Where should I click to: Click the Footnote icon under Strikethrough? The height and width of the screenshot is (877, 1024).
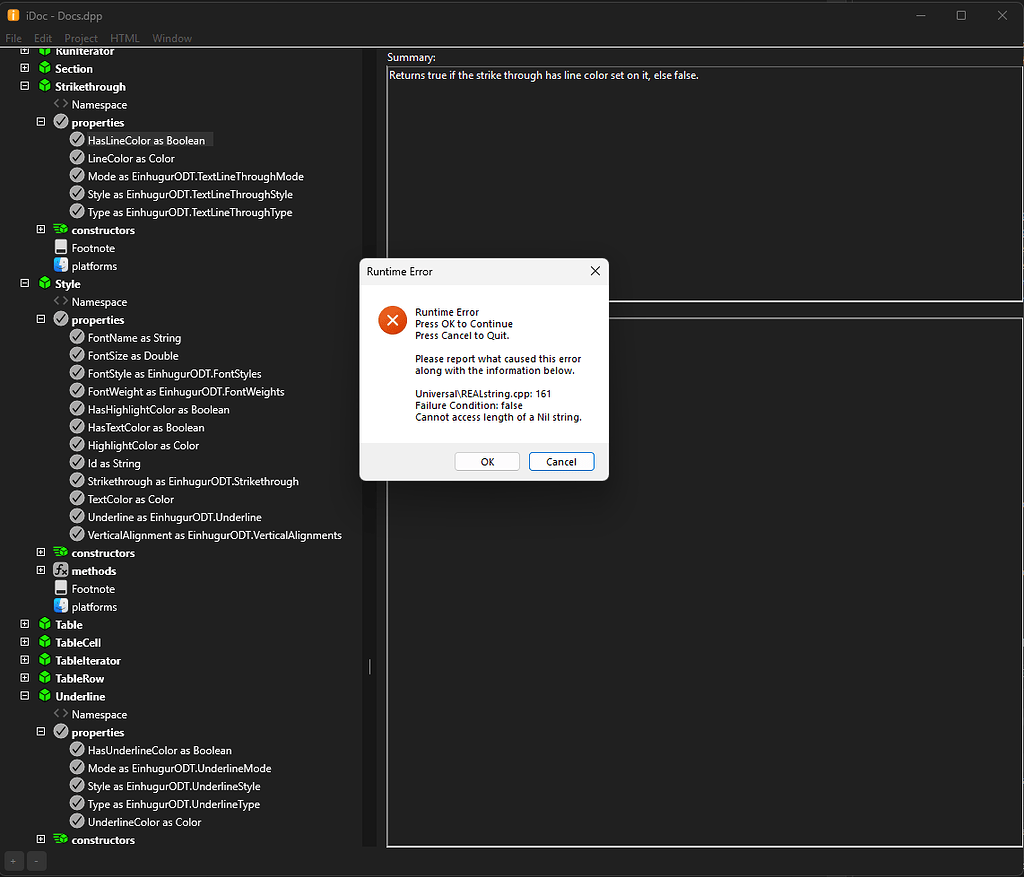(60, 247)
